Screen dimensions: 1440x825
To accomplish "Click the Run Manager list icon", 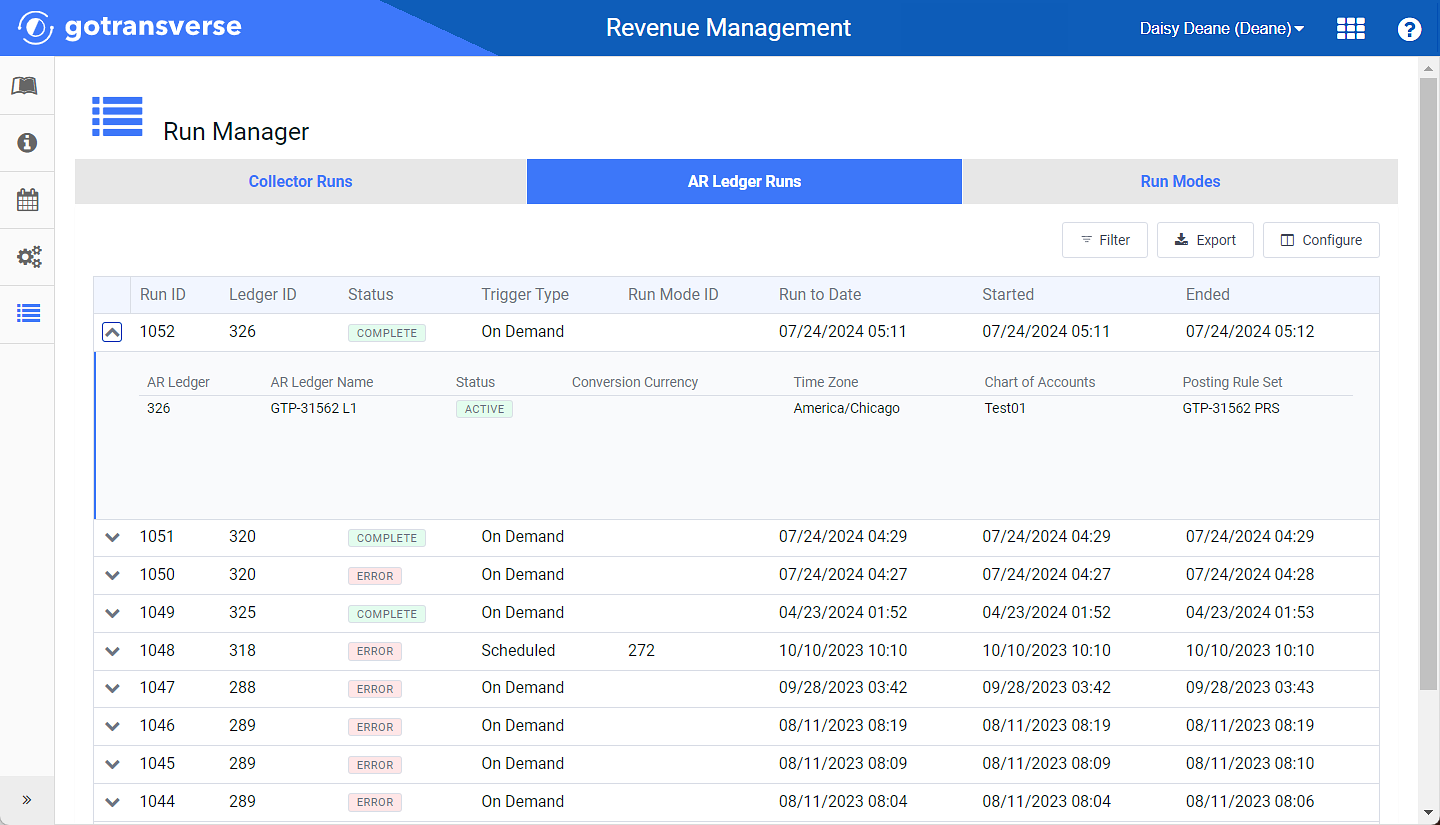I will [117, 116].
